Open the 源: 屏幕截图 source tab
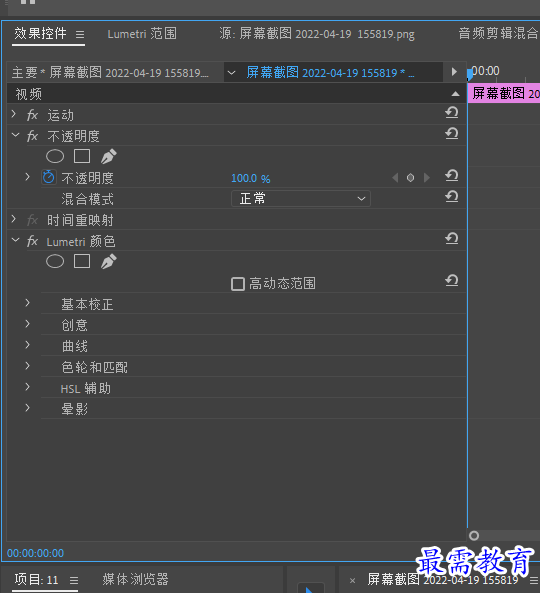 pos(317,34)
